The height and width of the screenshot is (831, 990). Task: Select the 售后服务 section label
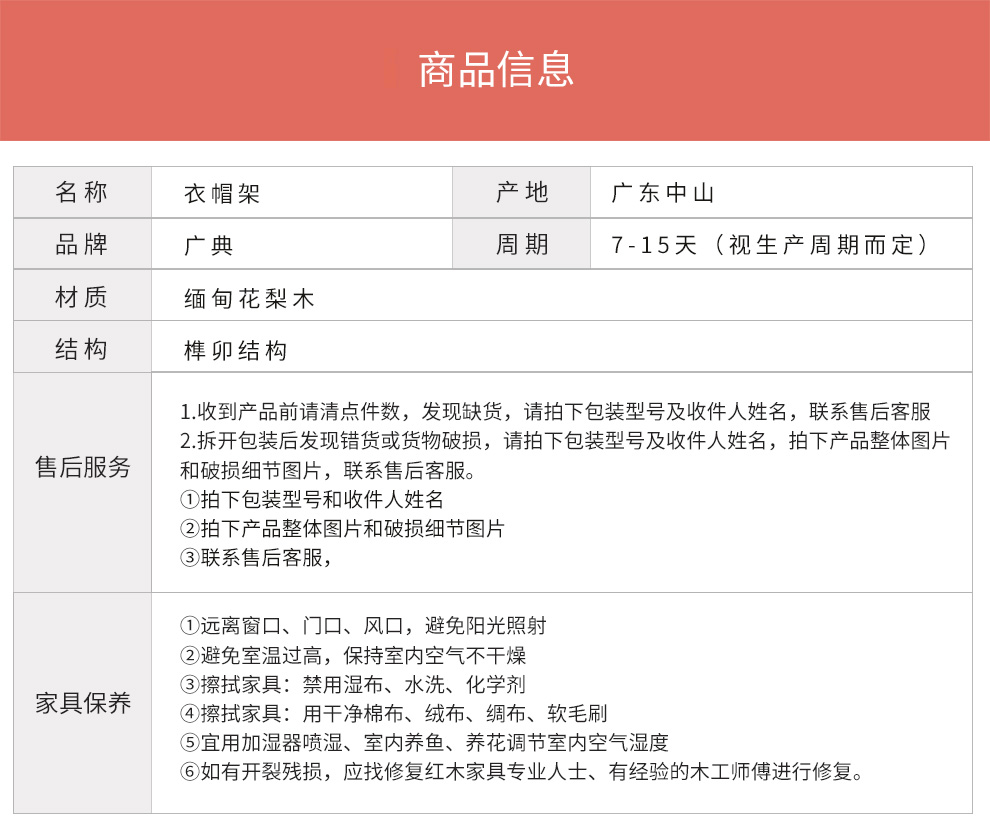pos(82,467)
